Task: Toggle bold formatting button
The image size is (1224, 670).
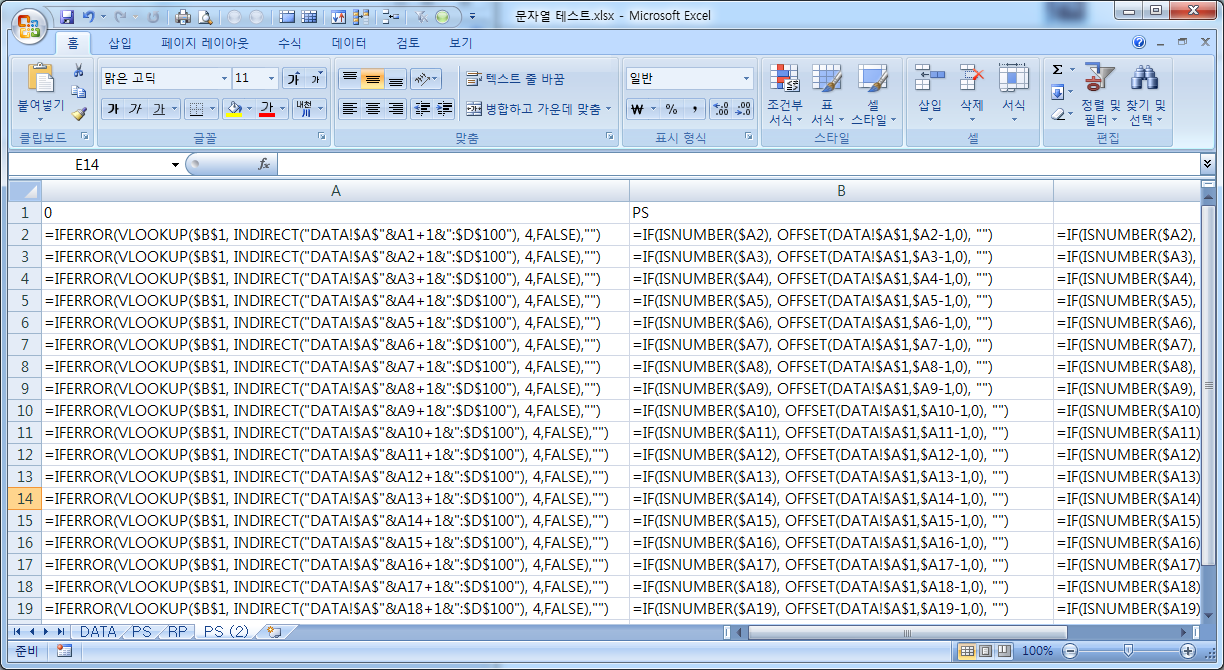Action: (113, 109)
